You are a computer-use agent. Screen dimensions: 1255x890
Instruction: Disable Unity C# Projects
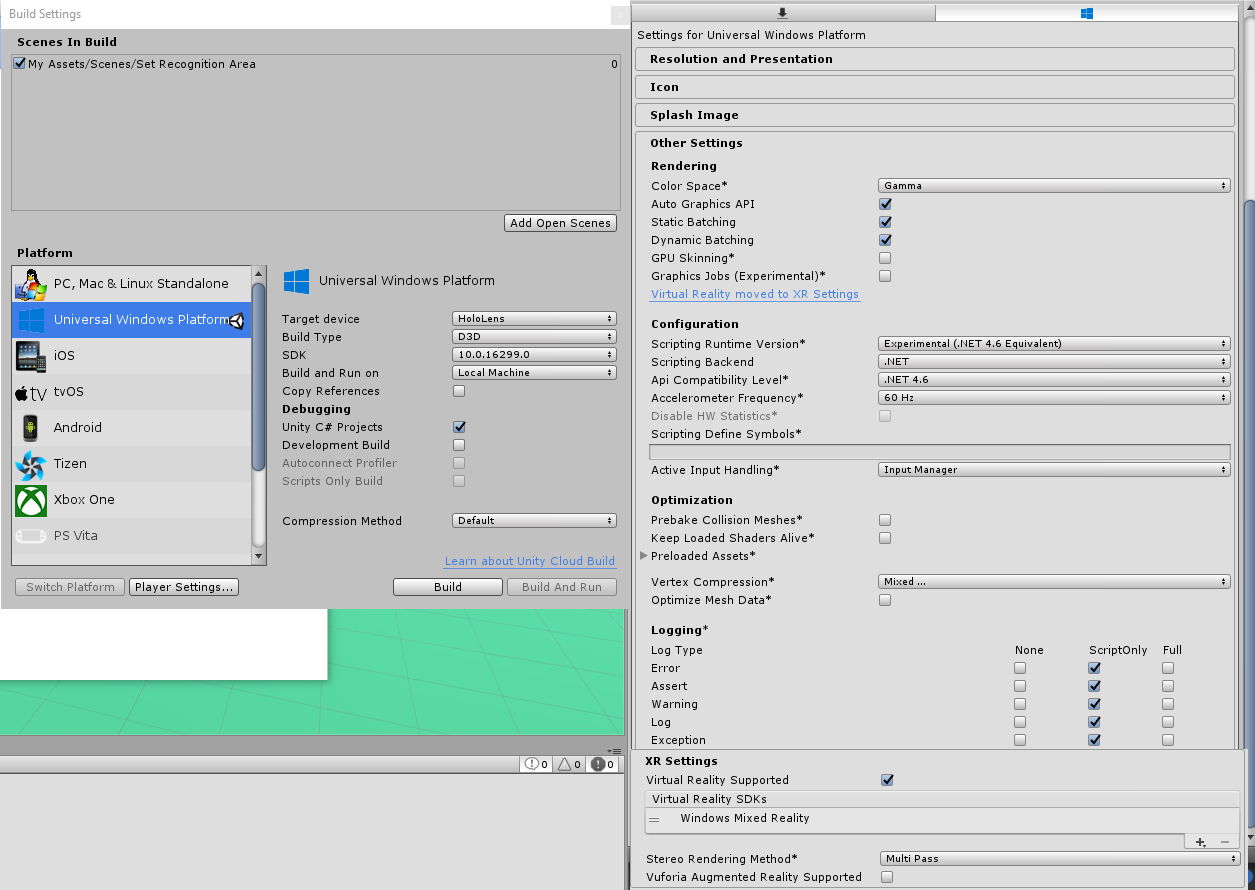click(458, 427)
